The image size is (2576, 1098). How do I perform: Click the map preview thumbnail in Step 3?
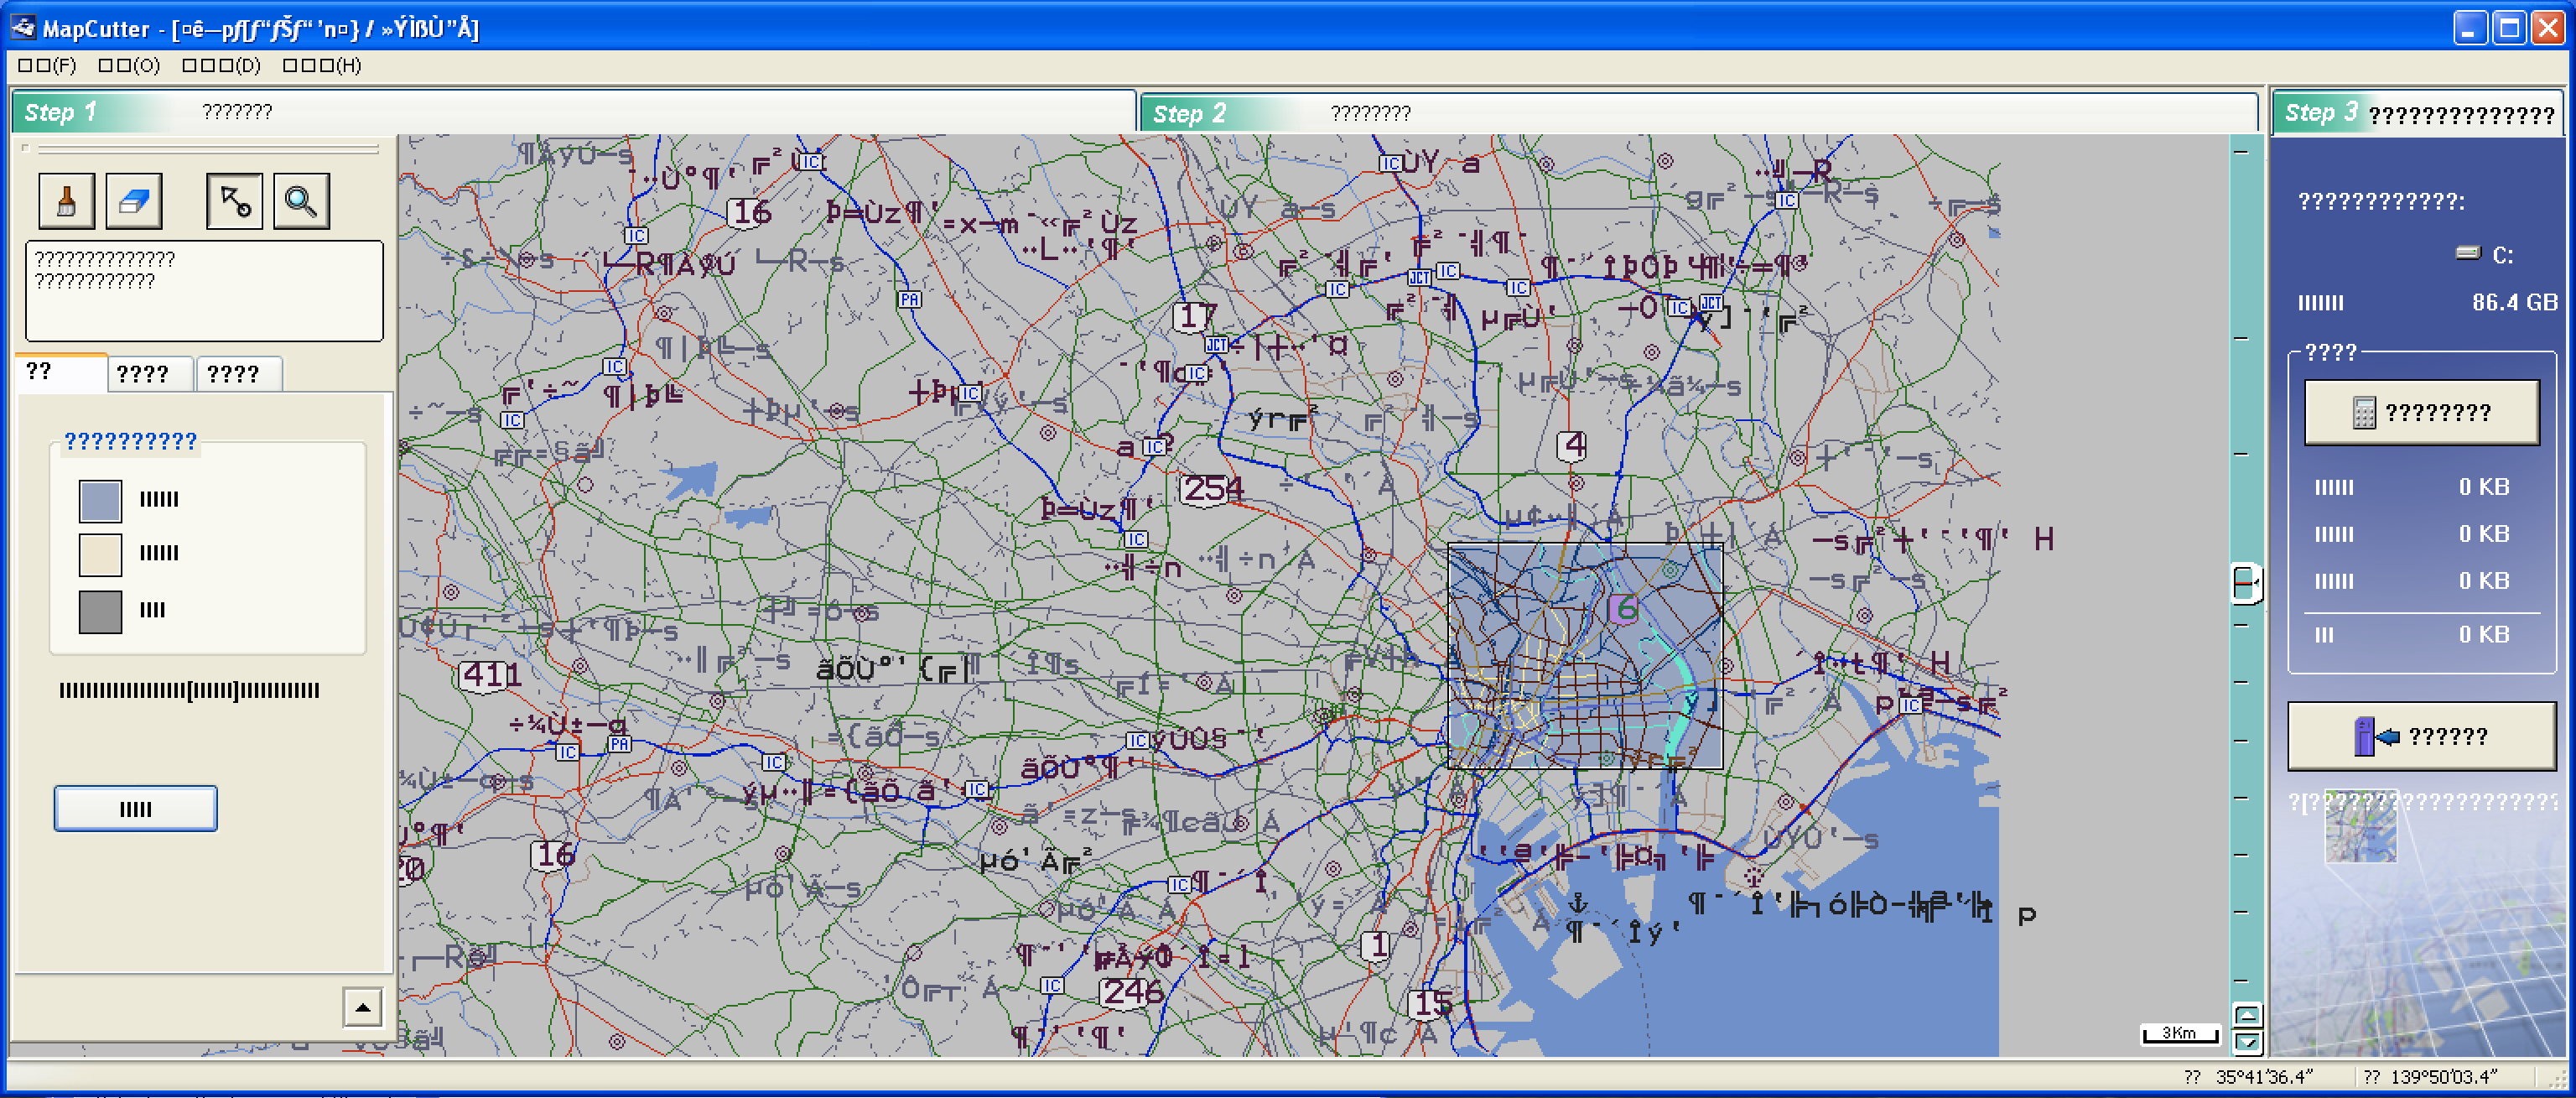2360,826
